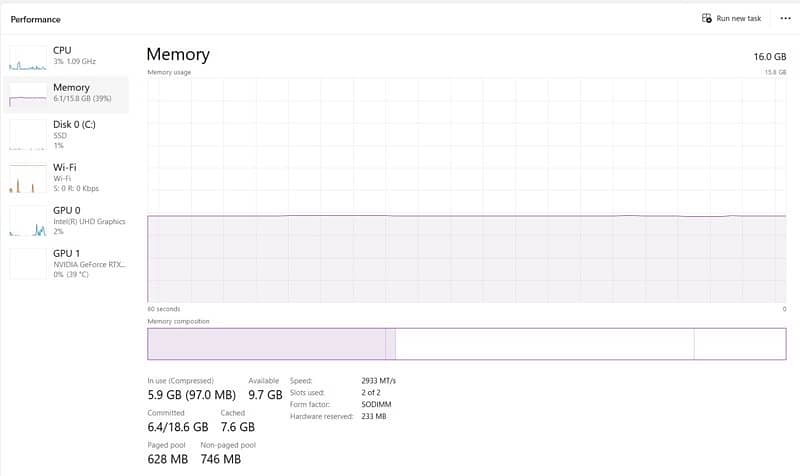This screenshot has width=800, height=476.
Task: Select the CPU mini graph in sidebar
Action: click(27, 57)
